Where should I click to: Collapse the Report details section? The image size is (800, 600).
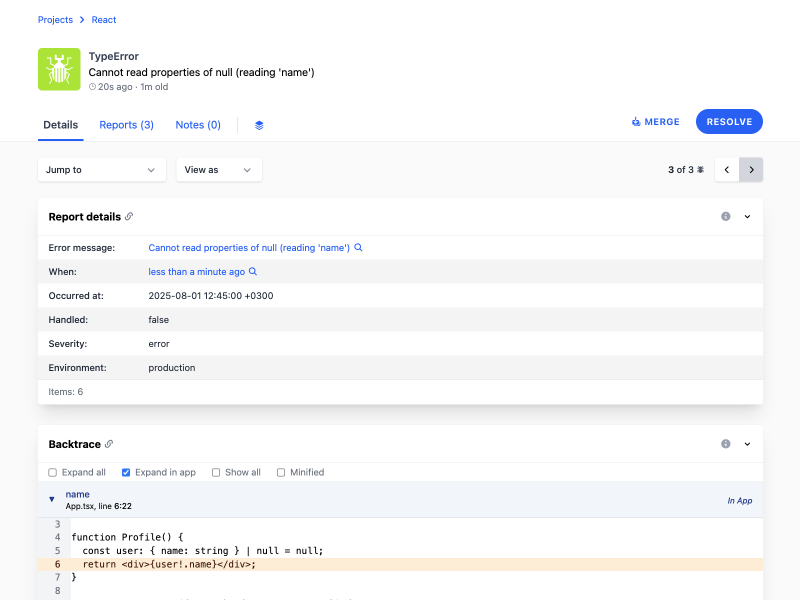(x=747, y=216)
